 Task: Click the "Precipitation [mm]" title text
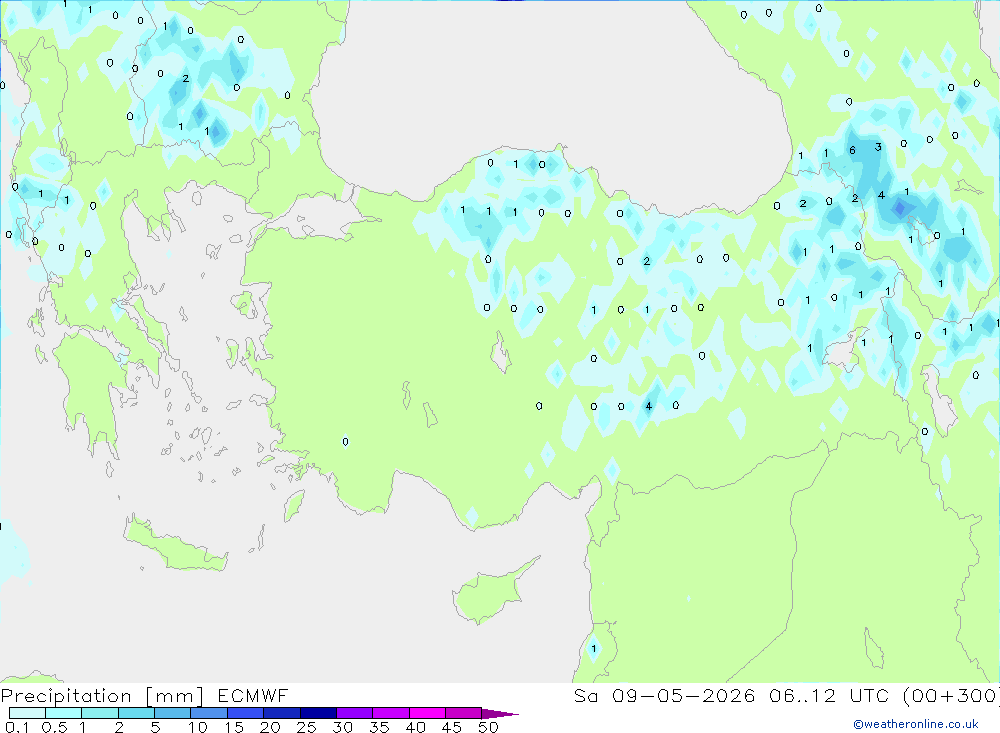coord(102,696)
